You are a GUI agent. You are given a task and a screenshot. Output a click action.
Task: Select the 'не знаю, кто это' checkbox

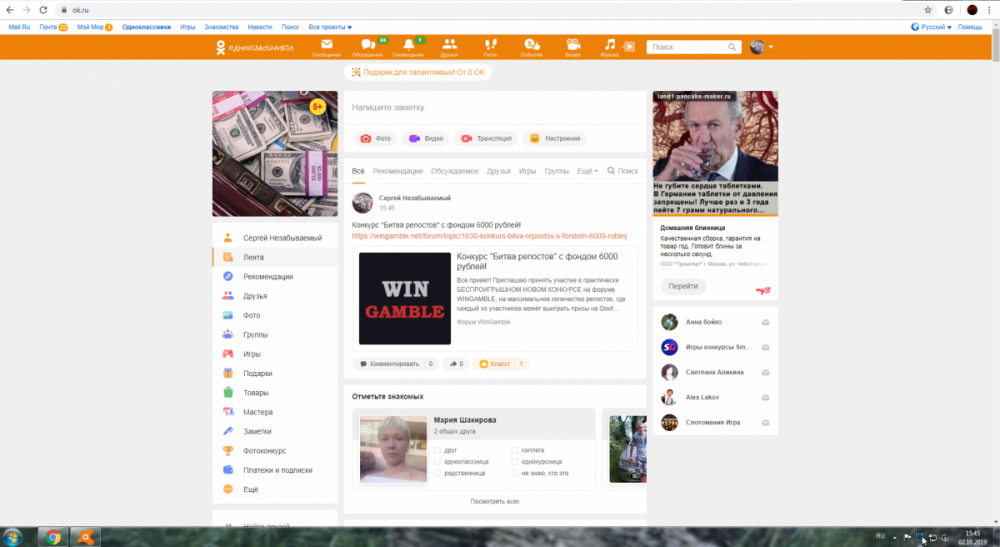tap(514, 473)
